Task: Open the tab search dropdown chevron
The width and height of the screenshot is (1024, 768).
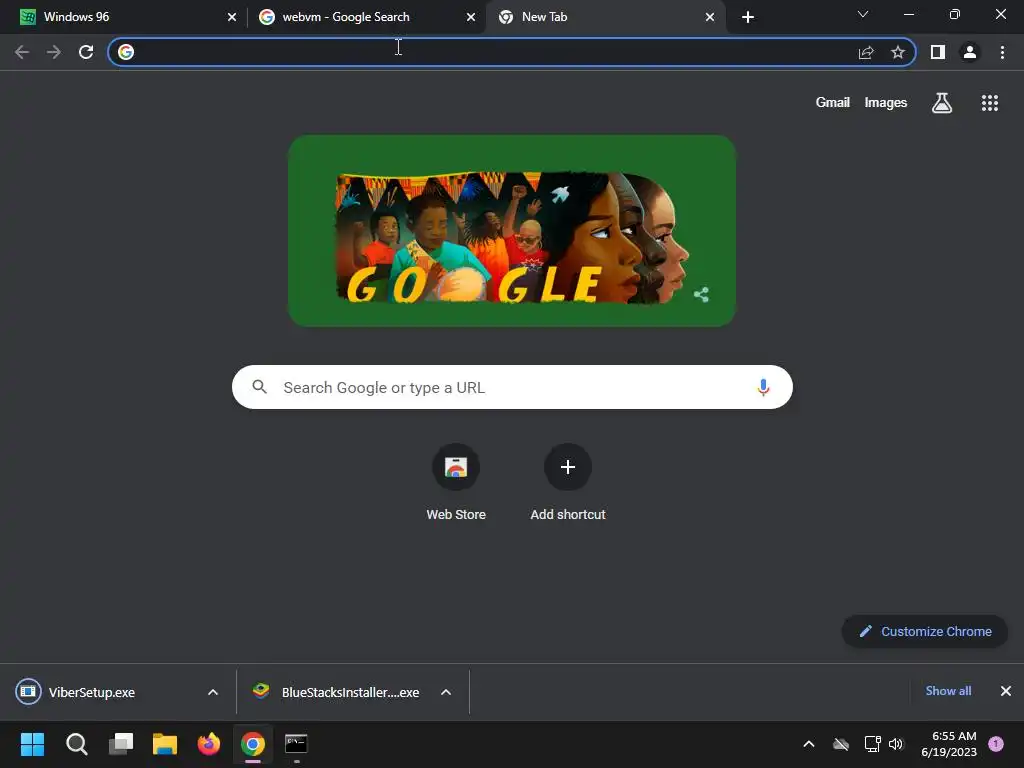Action: [863, 14]
